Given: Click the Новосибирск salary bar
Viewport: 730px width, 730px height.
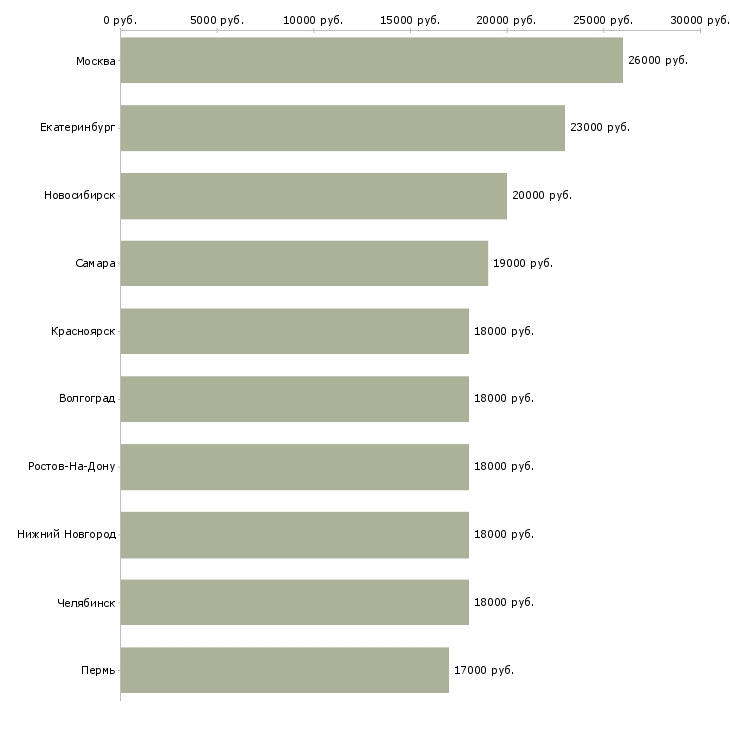Looking at the screenshot, I should pos(314,196).
